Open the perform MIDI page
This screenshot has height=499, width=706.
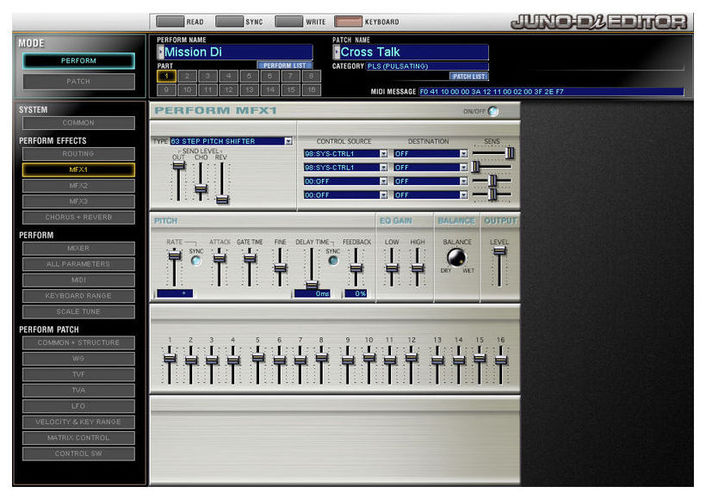pyautogui.click(x=78, y=280)
